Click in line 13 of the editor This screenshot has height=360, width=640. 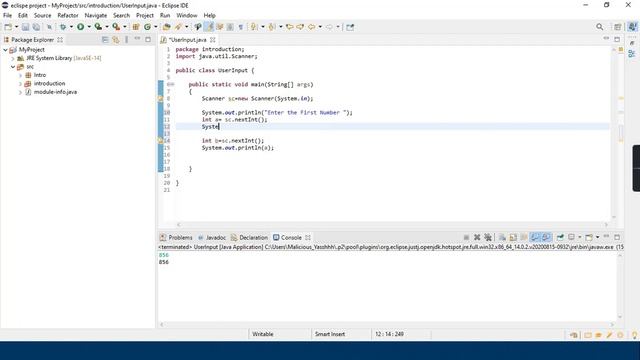(392, 133)
